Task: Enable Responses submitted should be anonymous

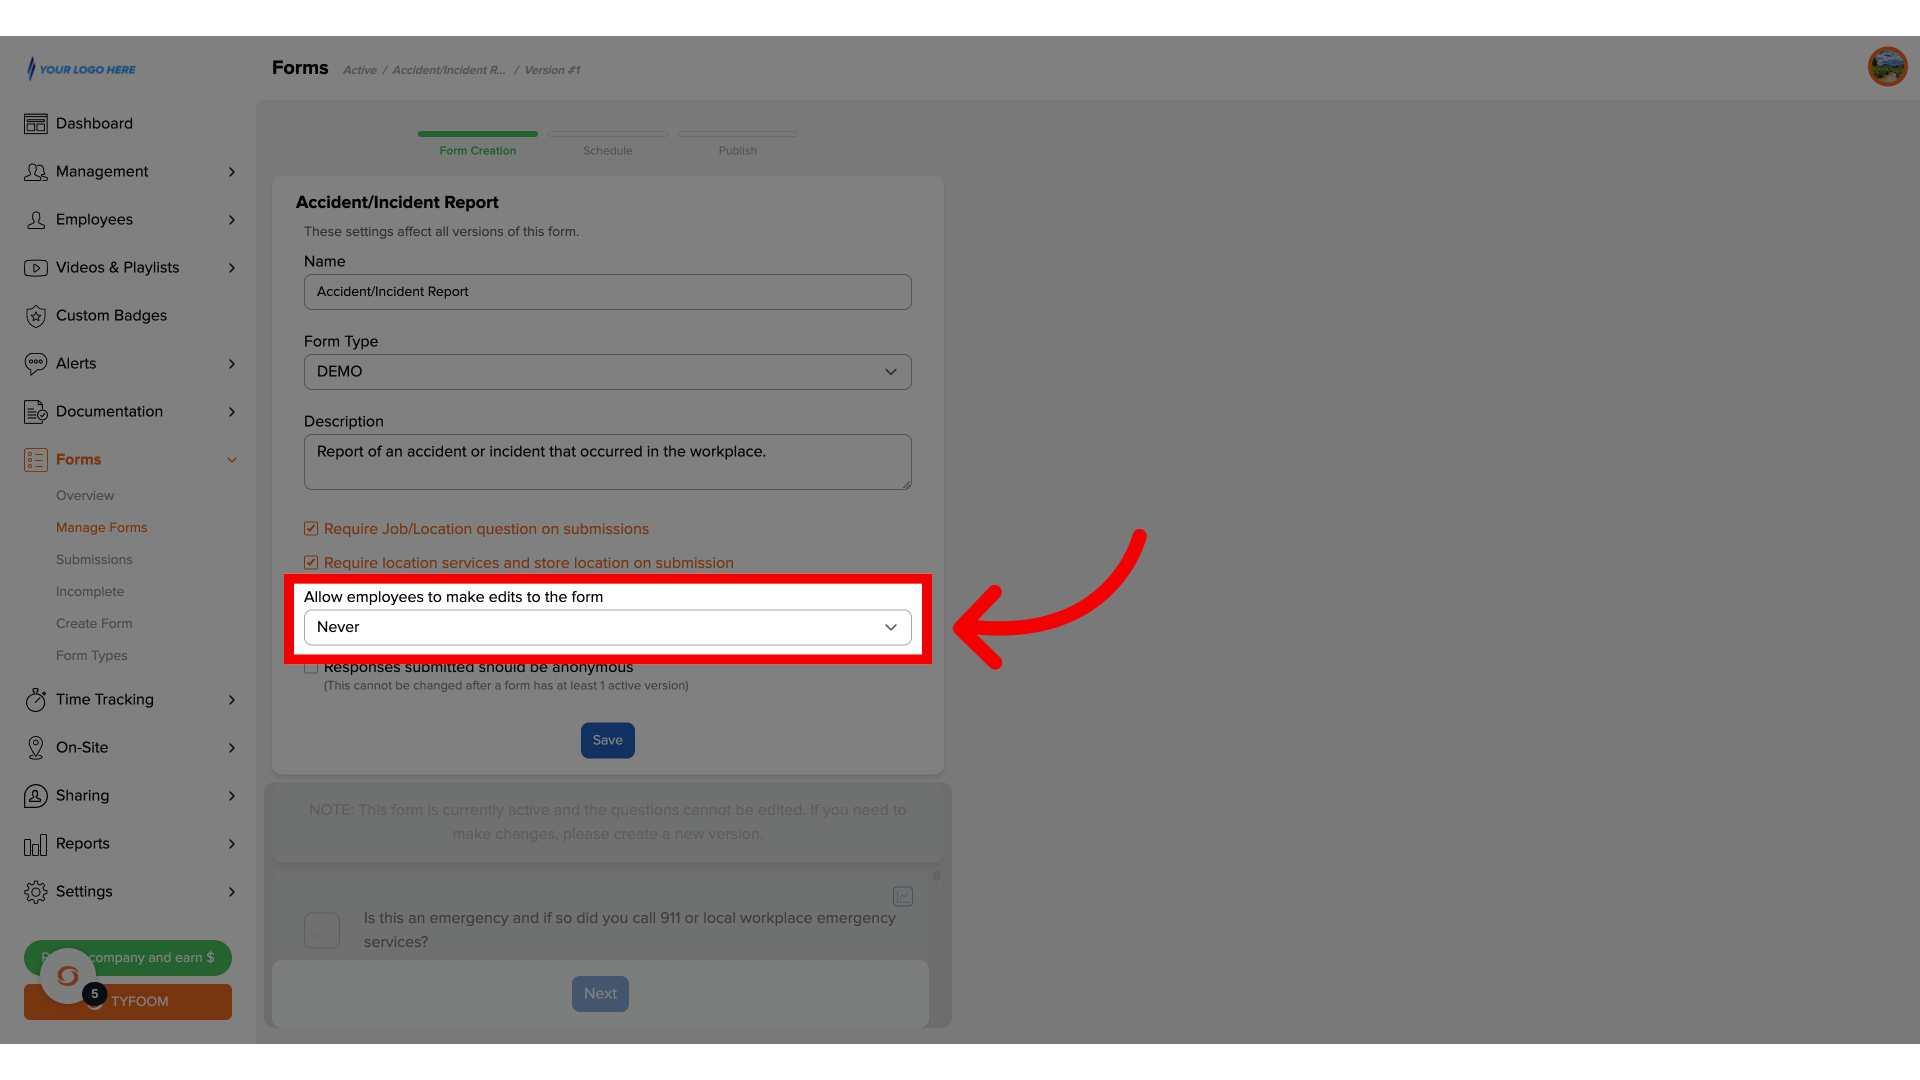Action: (311, 667)
